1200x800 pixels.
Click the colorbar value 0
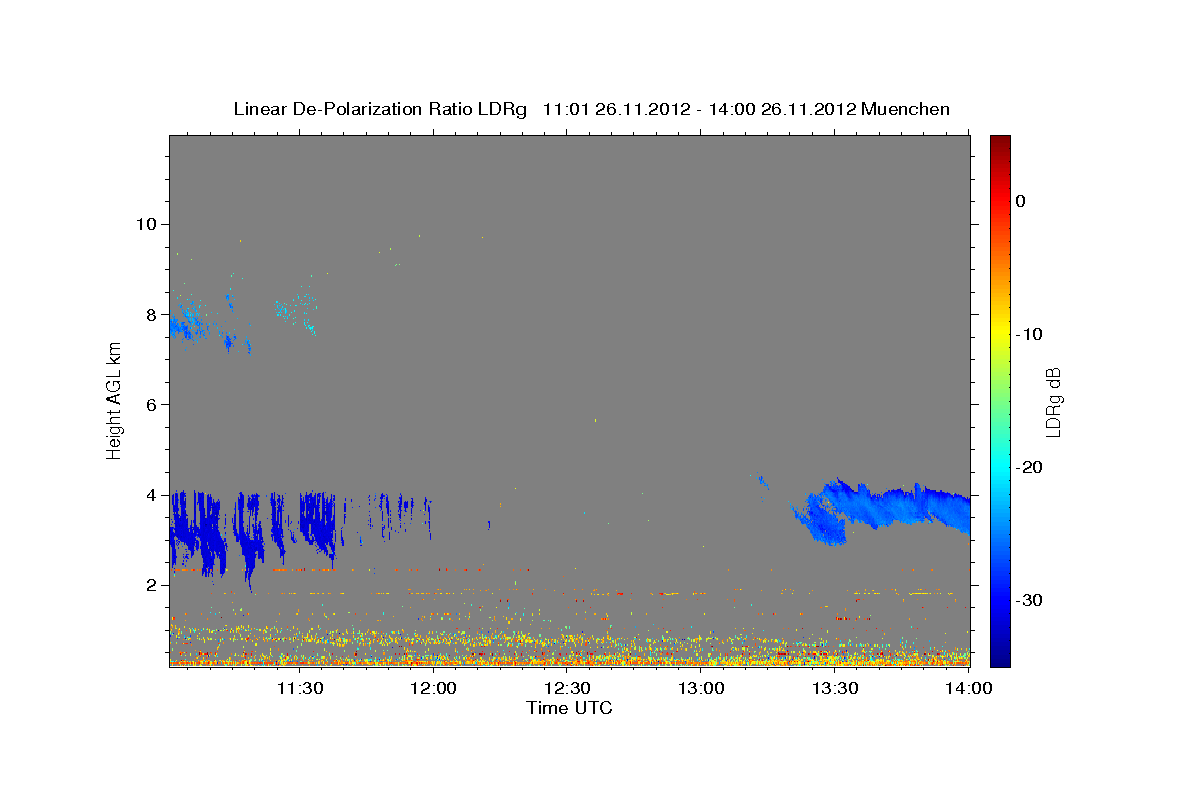[1021, 201]
